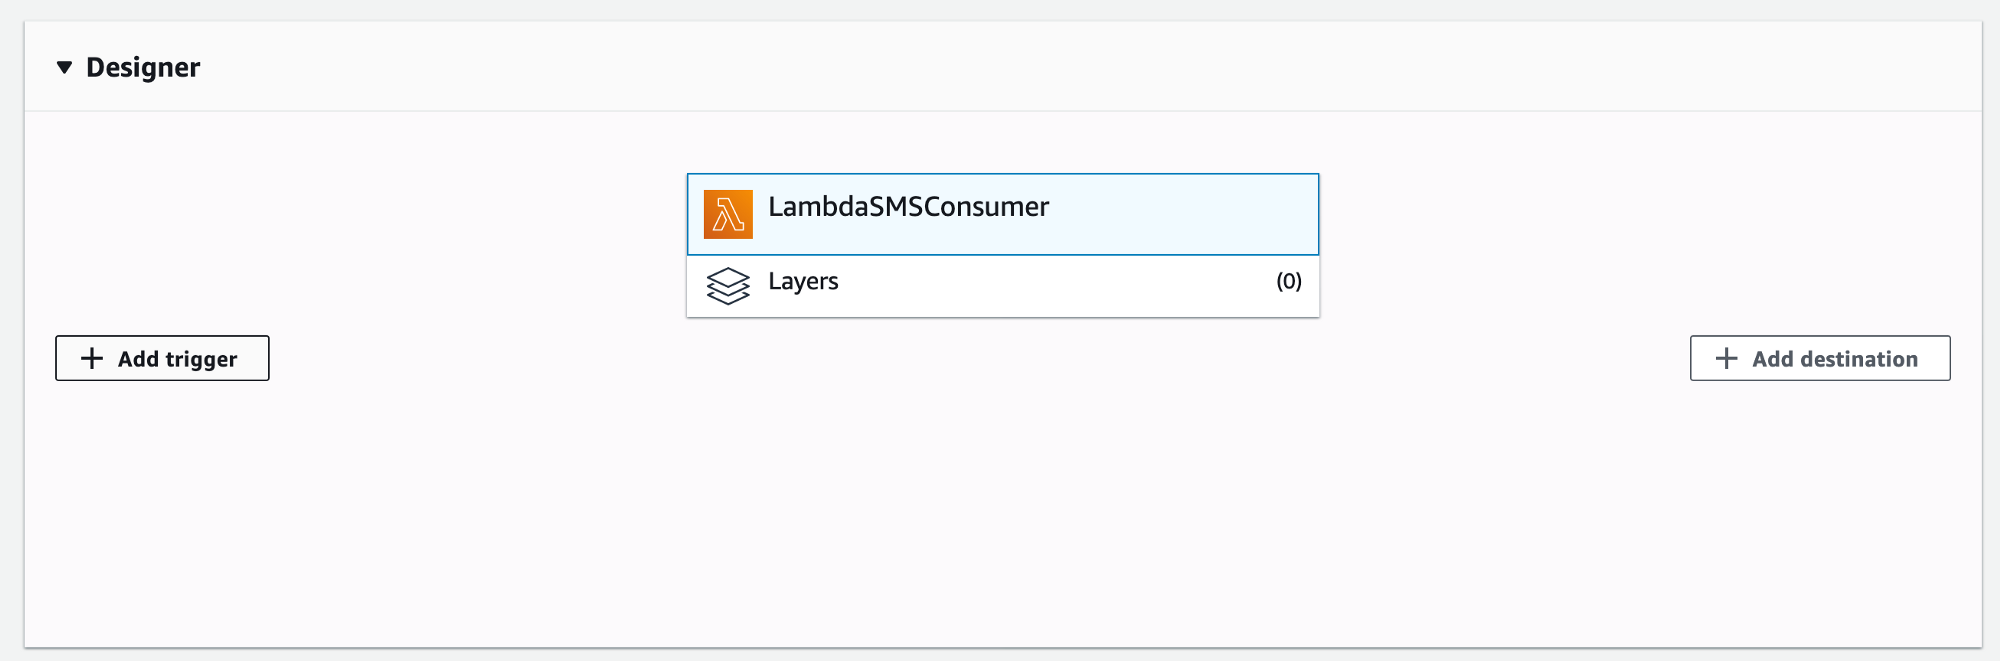This screenshot has width=2000, height=661.
Task: Click the plus icon beside Add destination
Action: coord(1726,358)
